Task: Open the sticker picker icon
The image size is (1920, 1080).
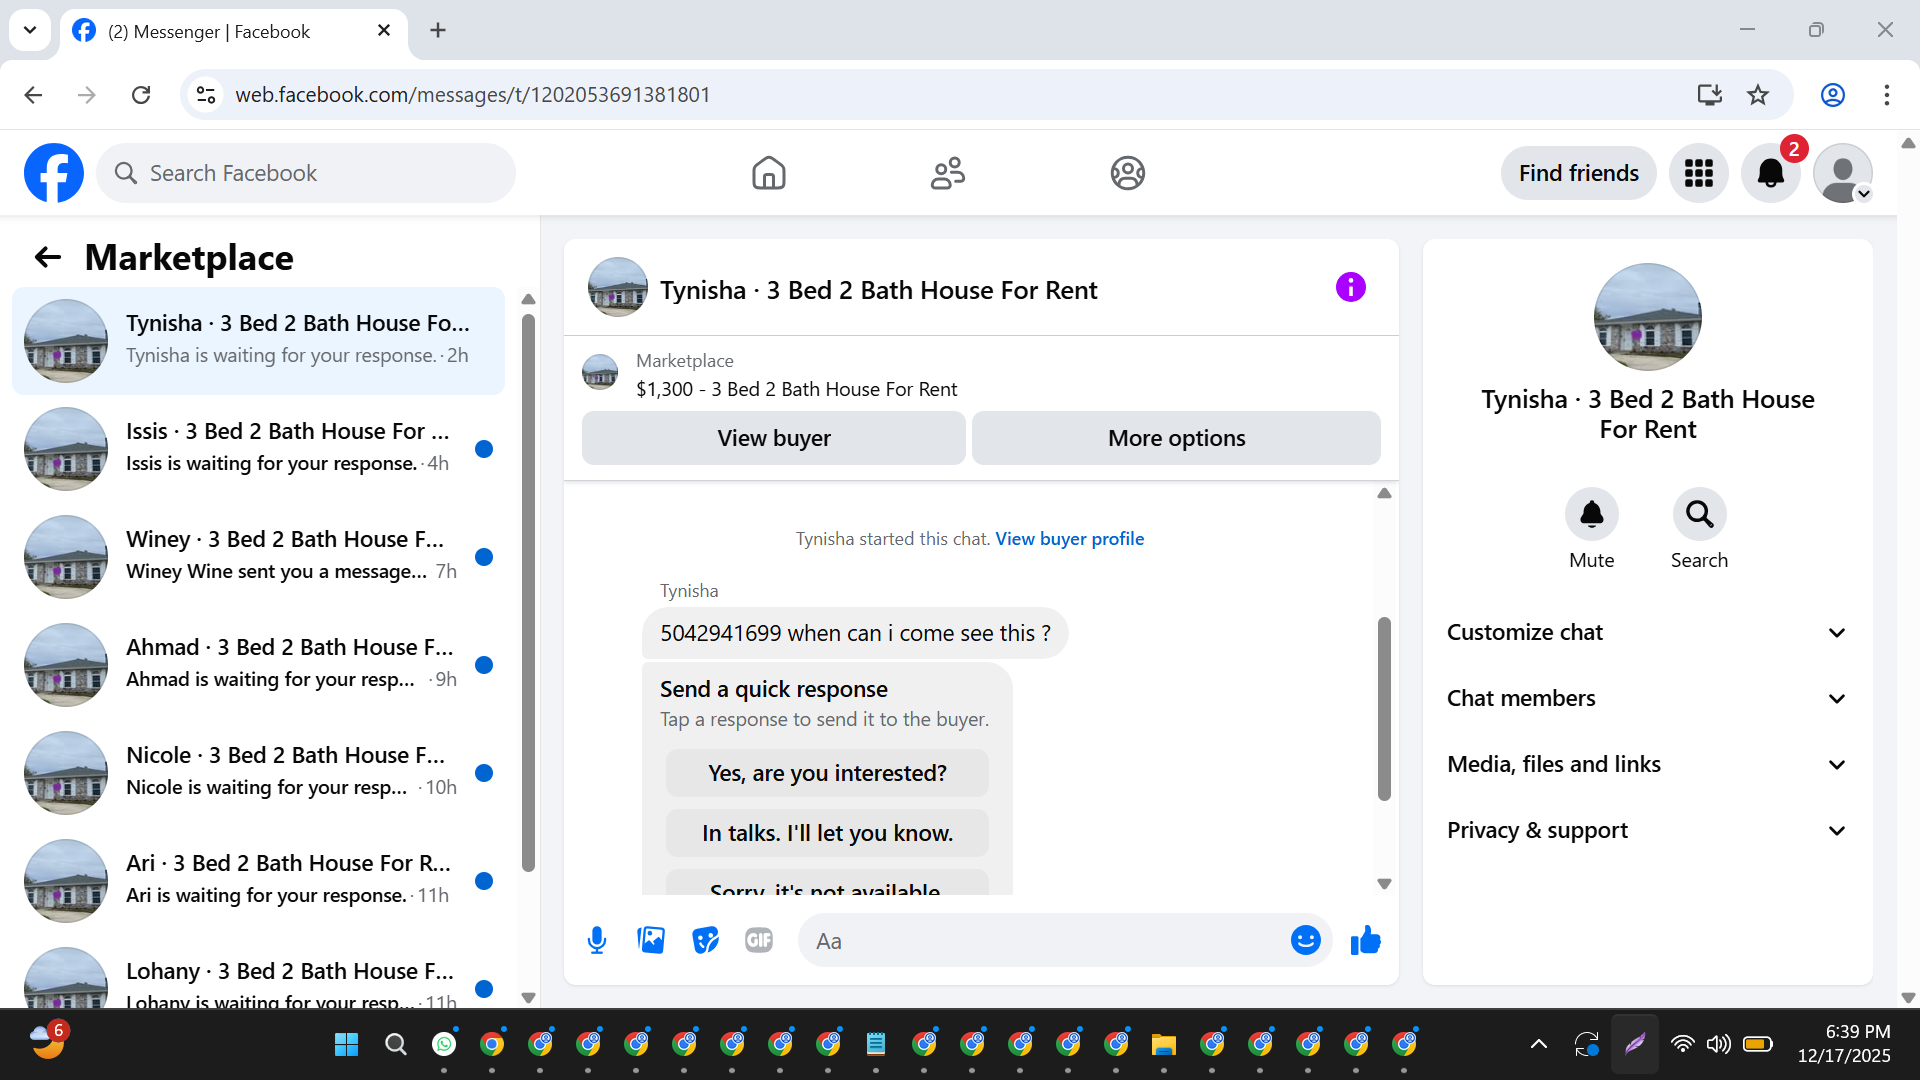Action: click(705, 941)
